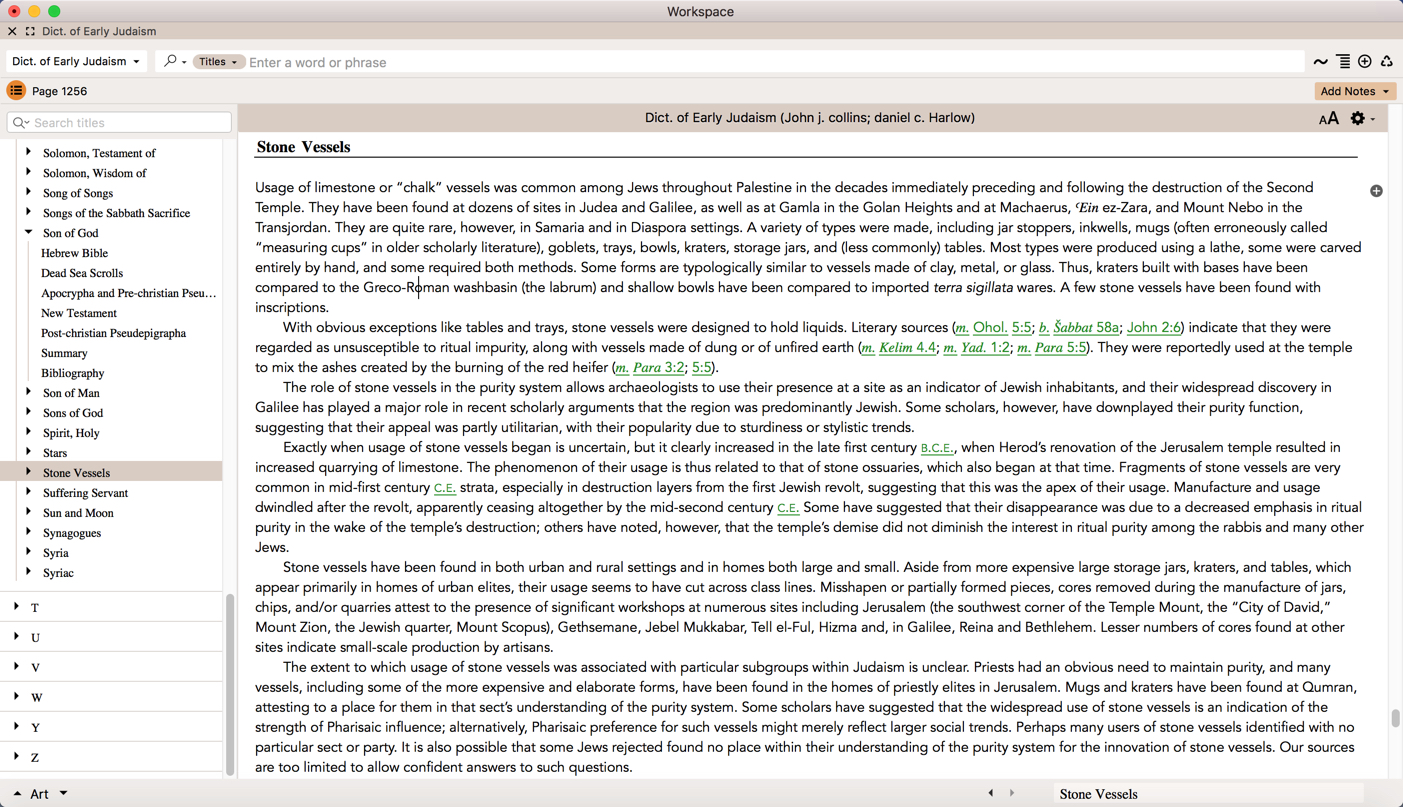Open the Art dropdown arrow in bottom bar
Screen dimensions: 1403x807
click(x=63, y=794)
